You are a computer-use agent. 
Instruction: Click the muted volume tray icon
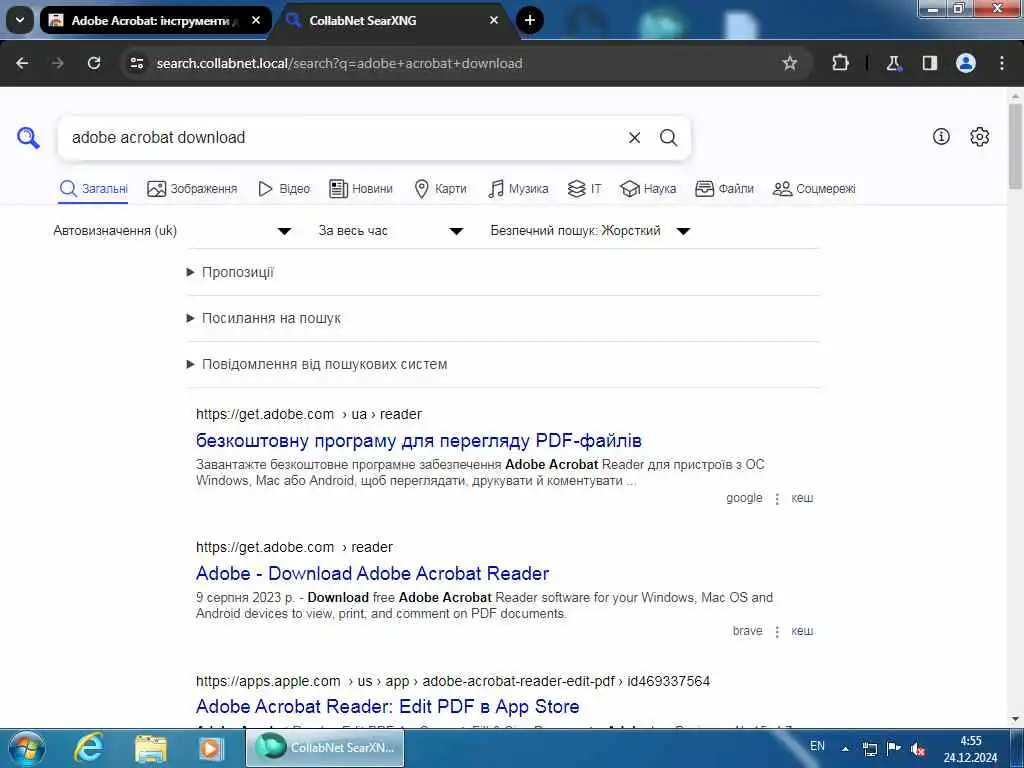tap(918, 748)
